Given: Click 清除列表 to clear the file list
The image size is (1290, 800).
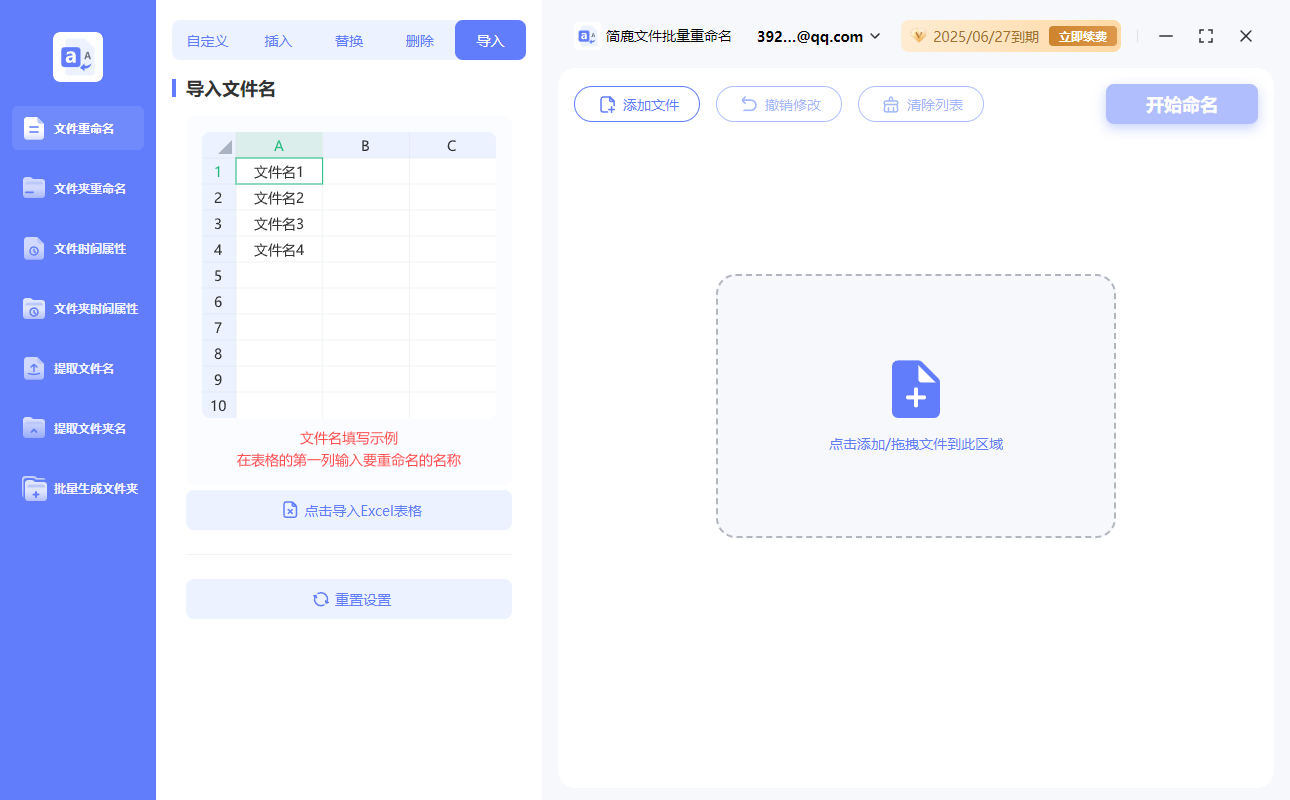Looking at the screenshot, I should (920, 103).
